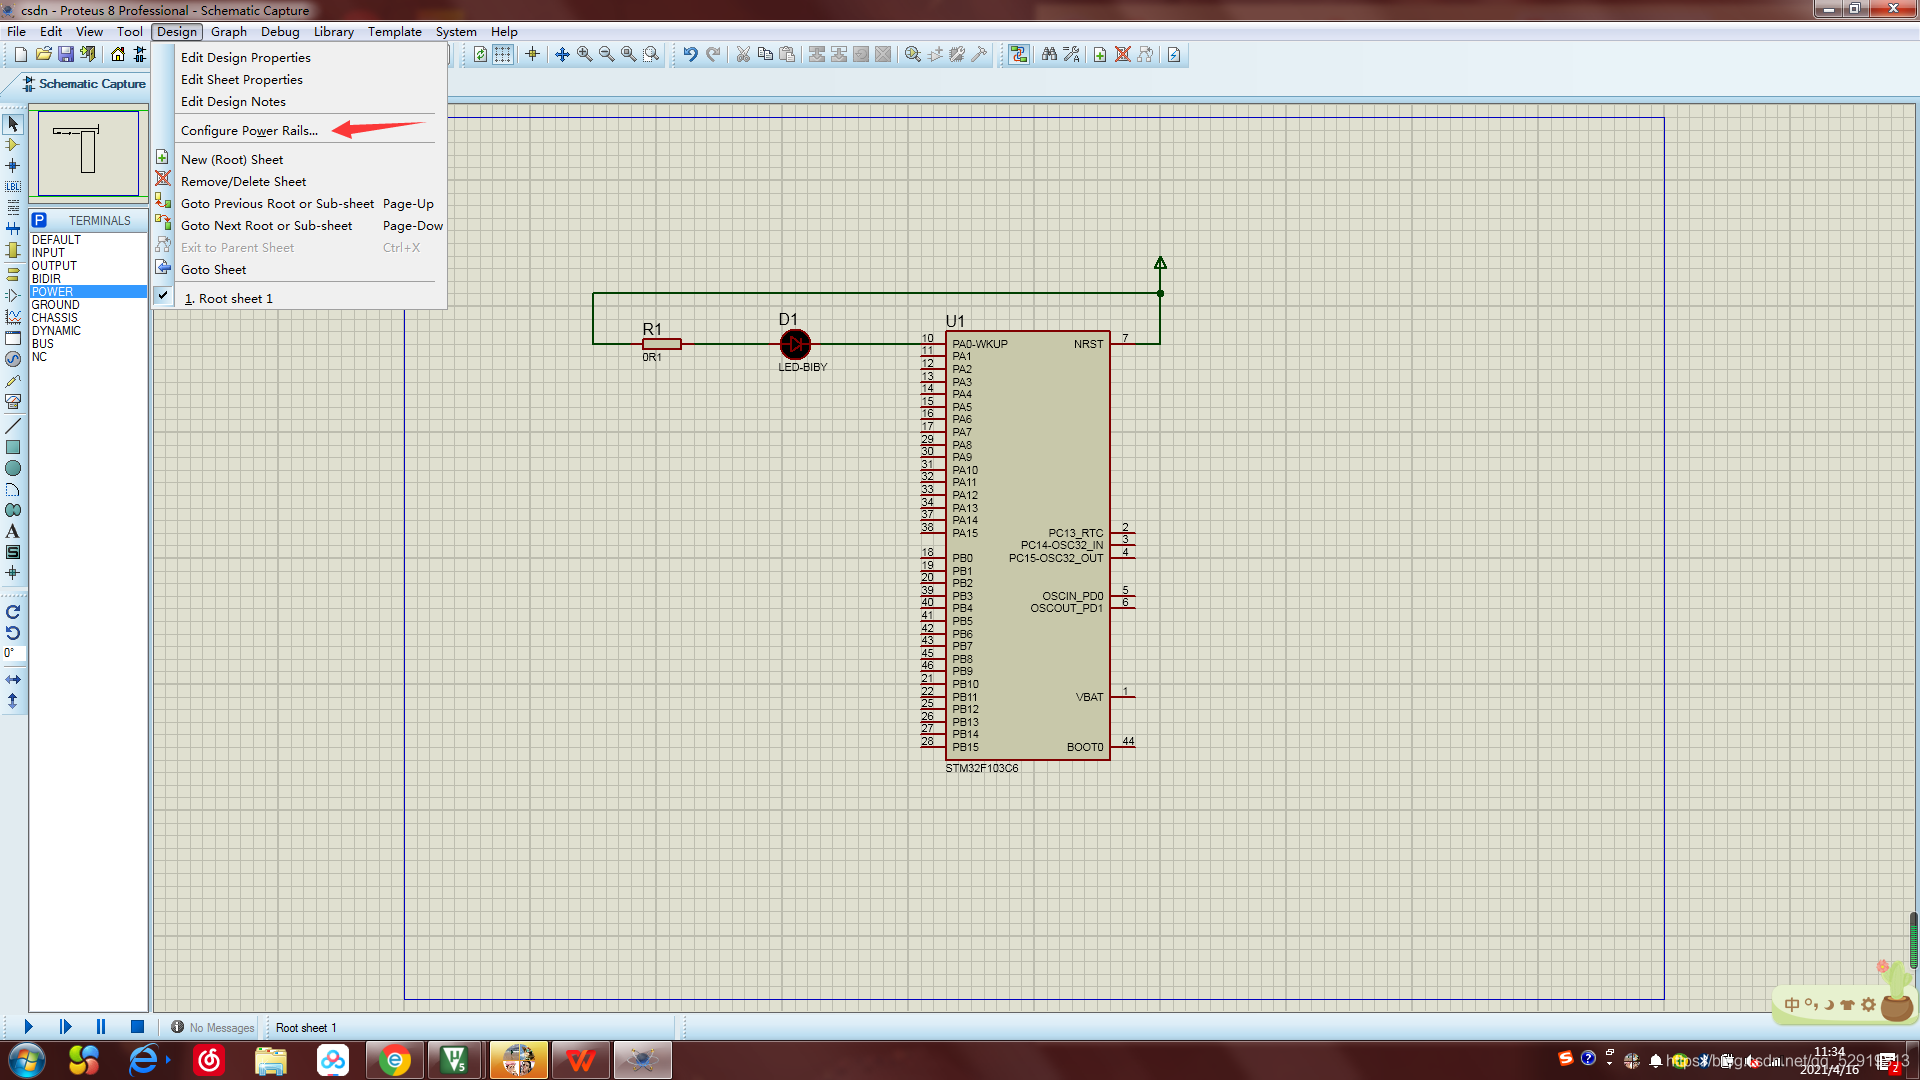Select the Junction dot mode tool
This screenshot has height=1080, width=1920.
coord(13,166)
